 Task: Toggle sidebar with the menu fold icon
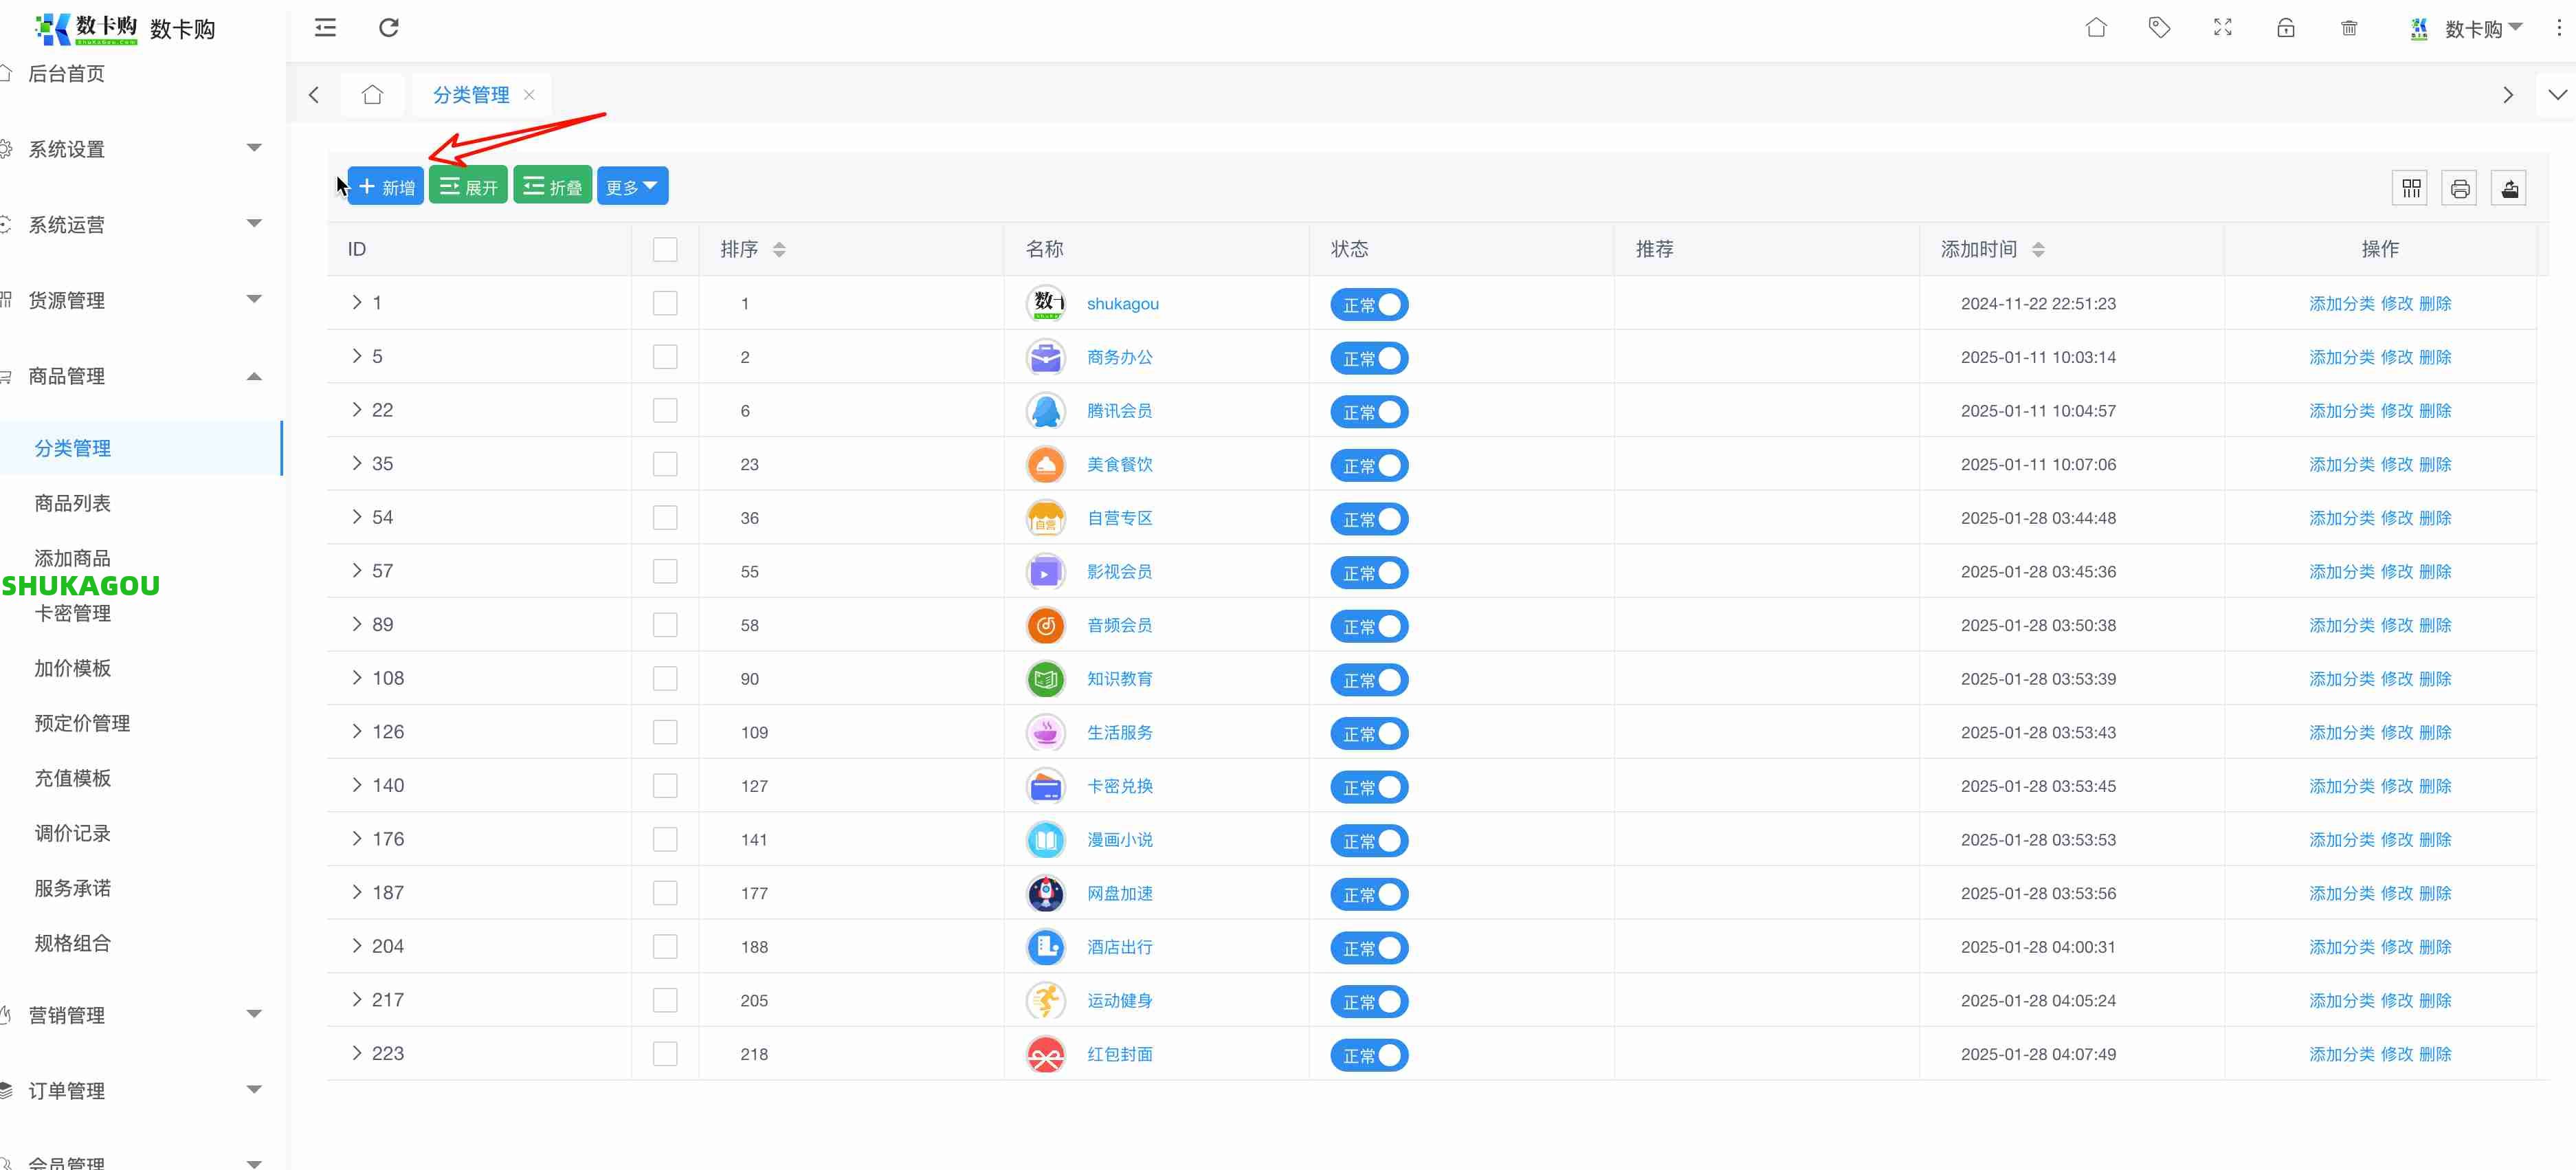click(x=325, y=28)
